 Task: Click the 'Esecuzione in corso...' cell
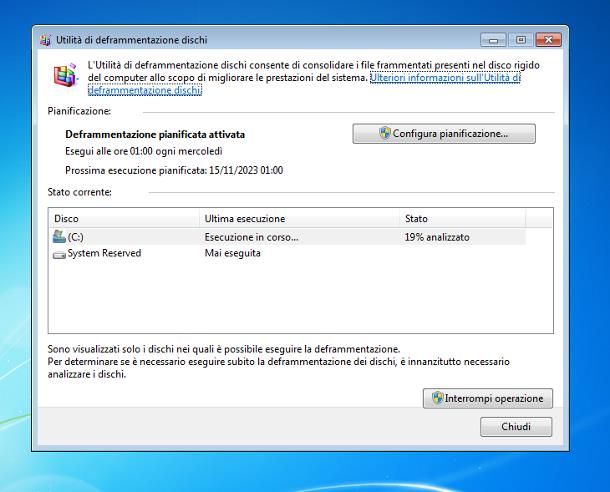point(251,237)
